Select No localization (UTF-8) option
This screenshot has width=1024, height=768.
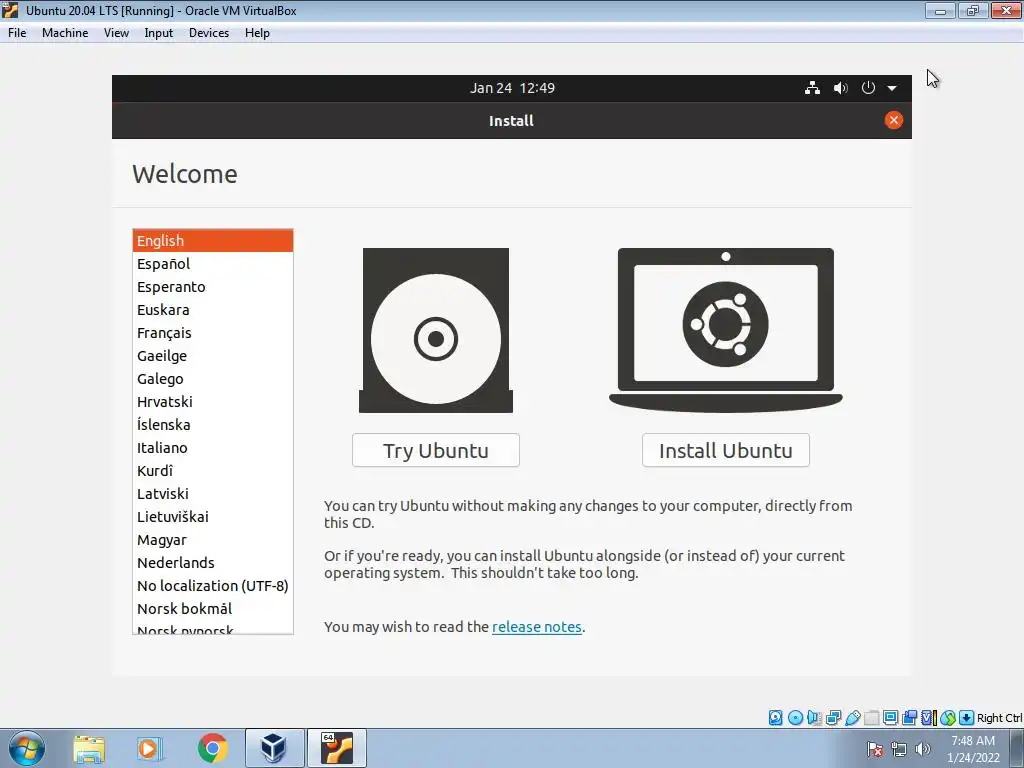click(213, 586)
